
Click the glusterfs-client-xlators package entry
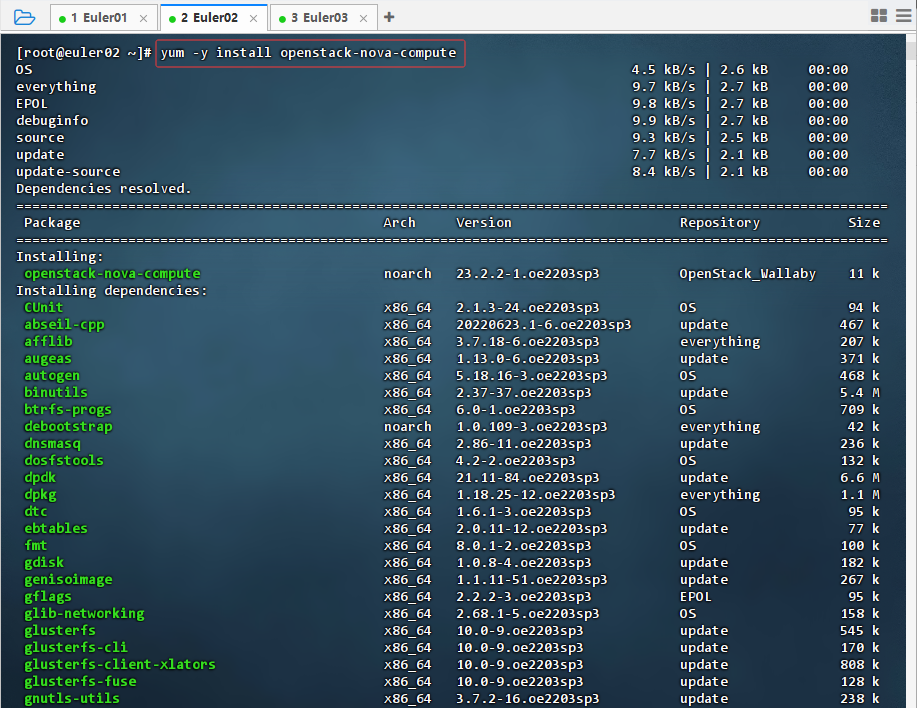pos(120,664)
